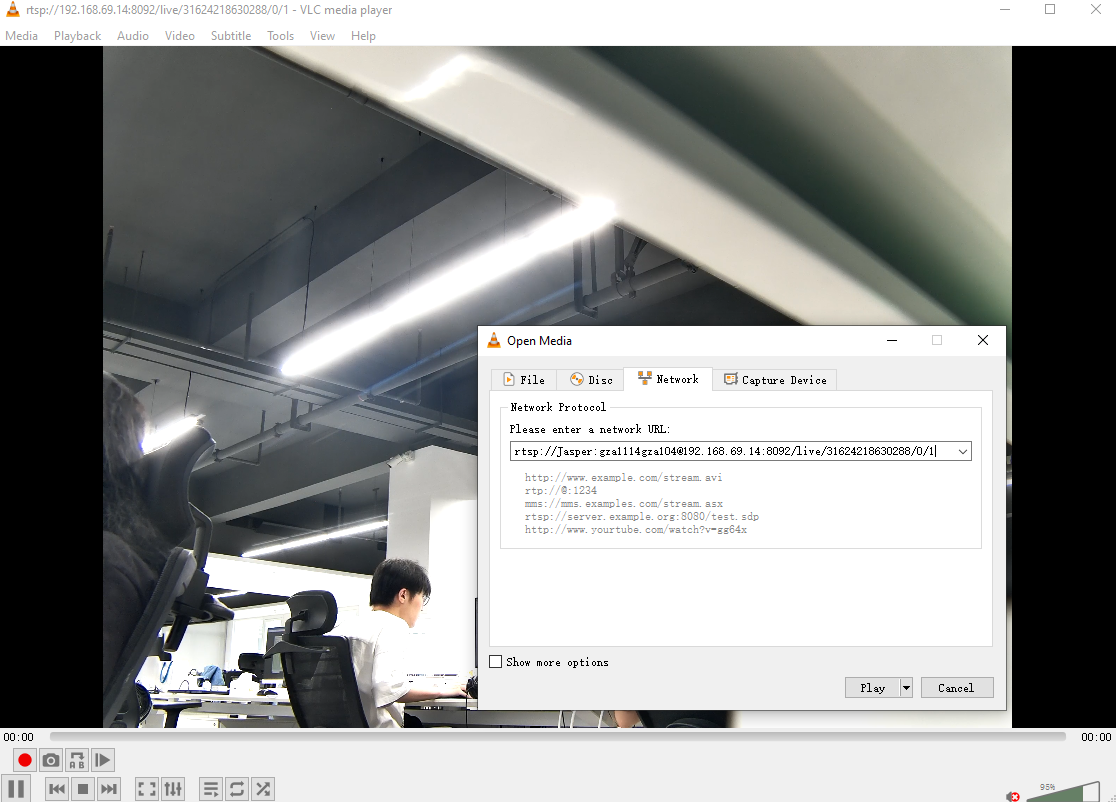
Task: Open the Media menu
Action: click(21, 36)
